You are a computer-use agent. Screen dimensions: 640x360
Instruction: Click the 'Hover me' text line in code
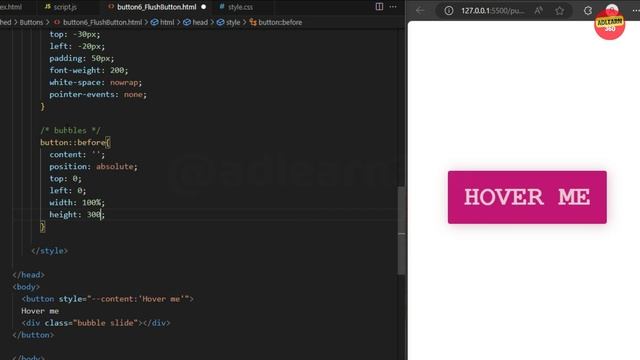point(40,311)
